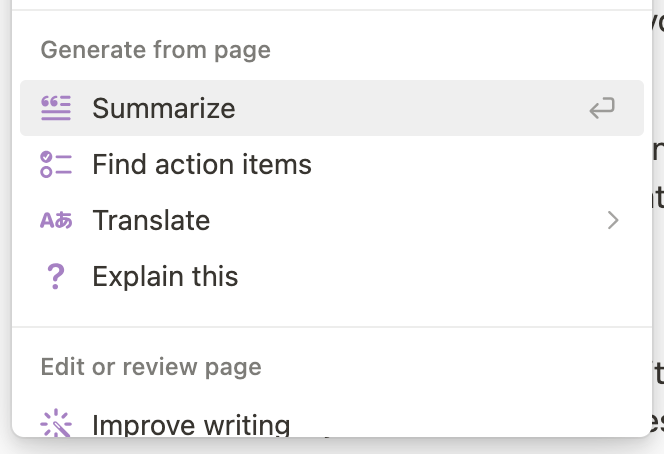
Task: Click the Edit or review page heading
Action: [x=151, y=367]
